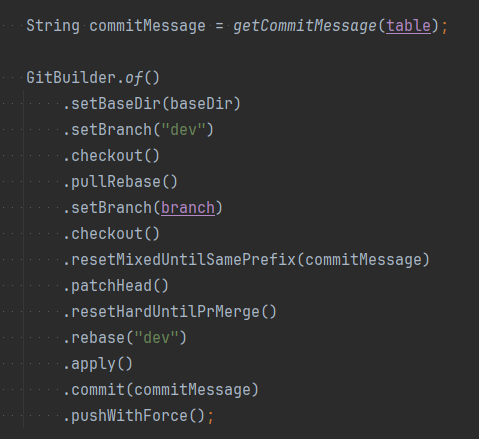Click commit method name
The image size is (479, 439).
coord(98,390)
